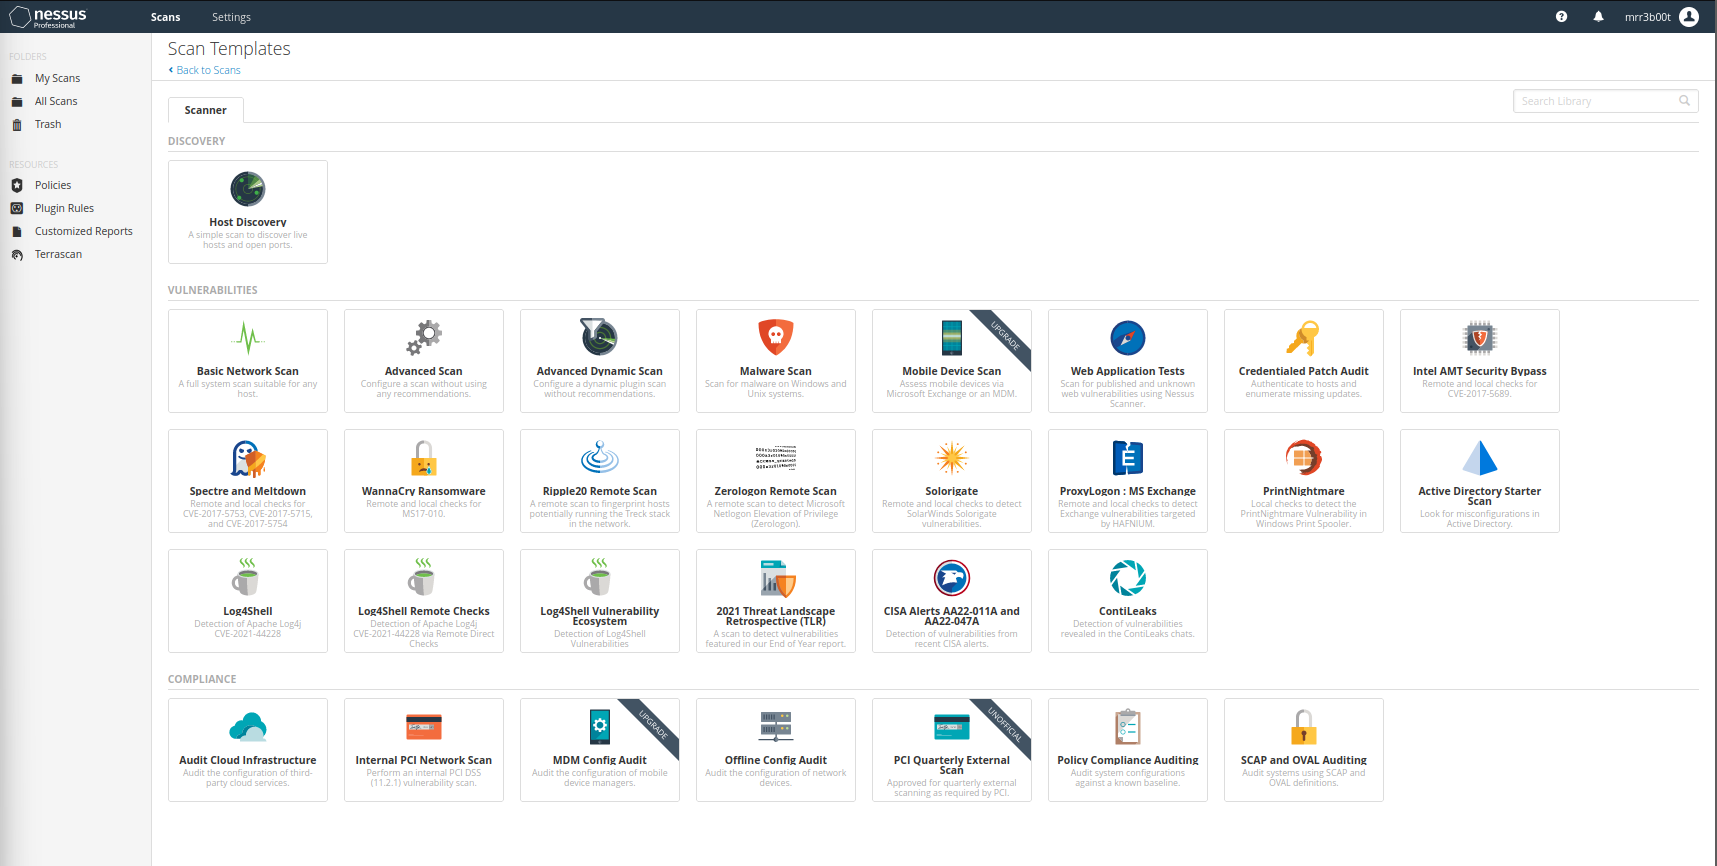Switch to the Scans top menu
This screenshot has height=866, width=1717.
point(166,17)
